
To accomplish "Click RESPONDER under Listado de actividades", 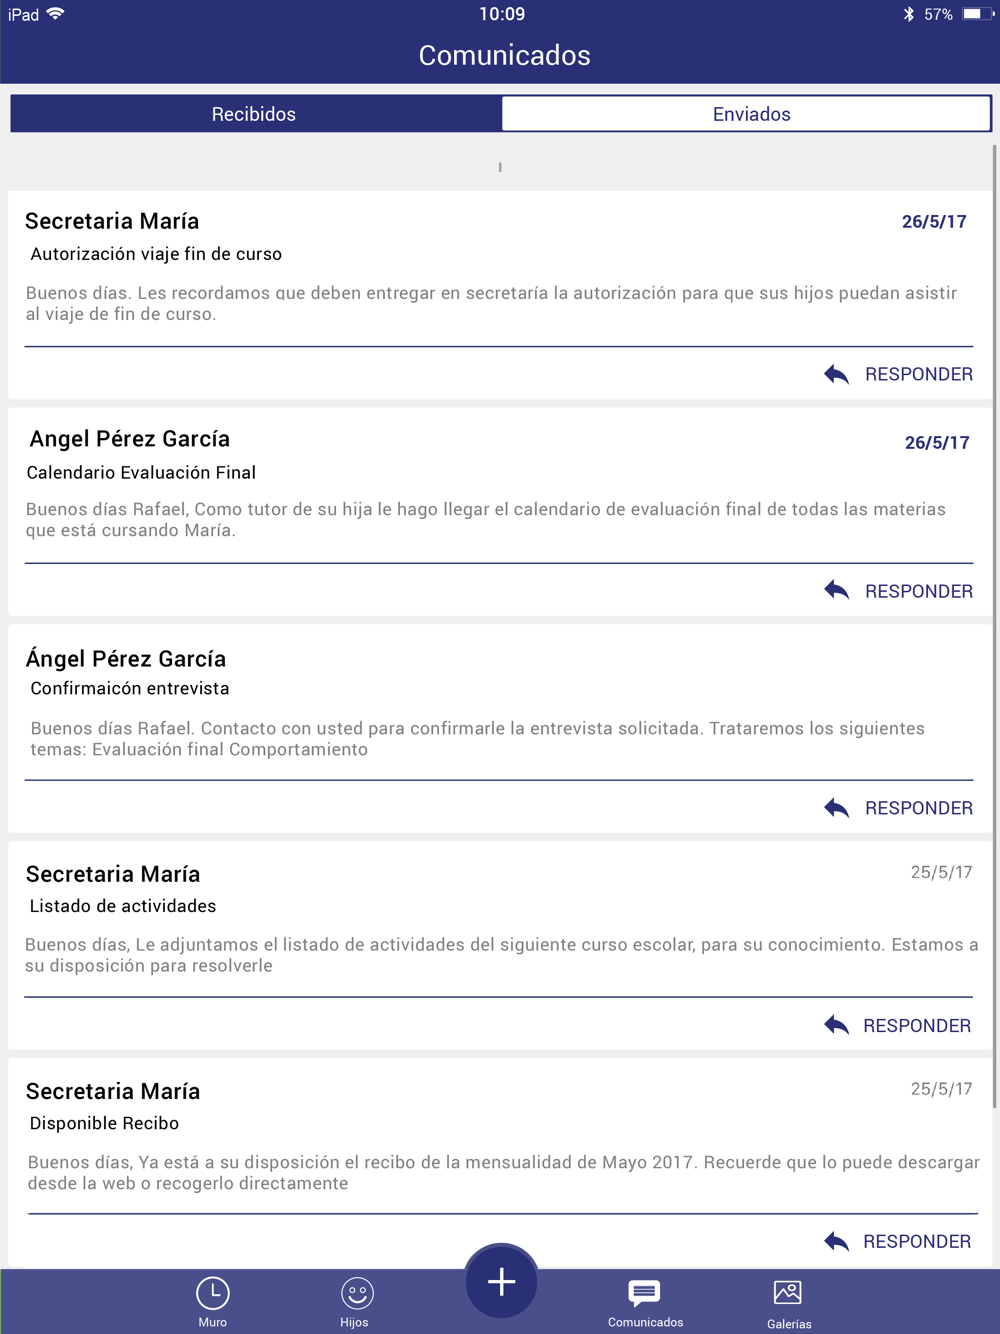I will tap(917, 1025).
